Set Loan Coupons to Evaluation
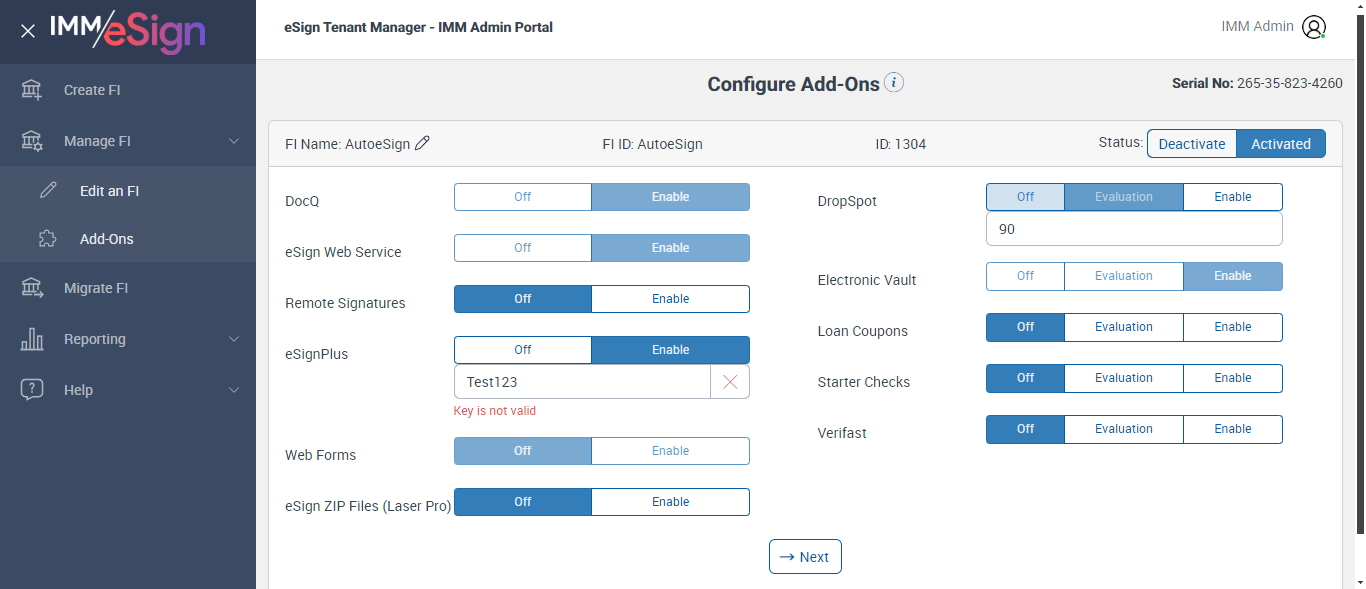The height and width of the screenshot is (589, 1366). [x=1123, y=327]
